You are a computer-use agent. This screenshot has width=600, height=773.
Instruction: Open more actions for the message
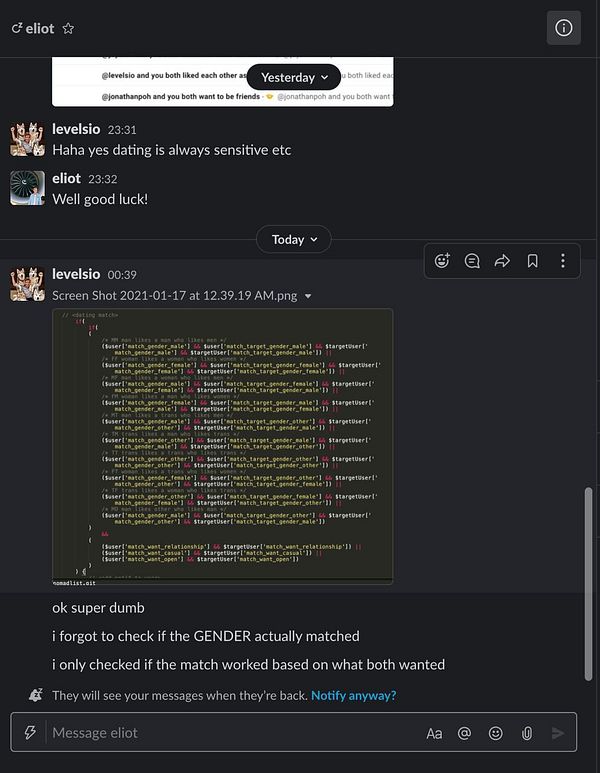[563, 260]
